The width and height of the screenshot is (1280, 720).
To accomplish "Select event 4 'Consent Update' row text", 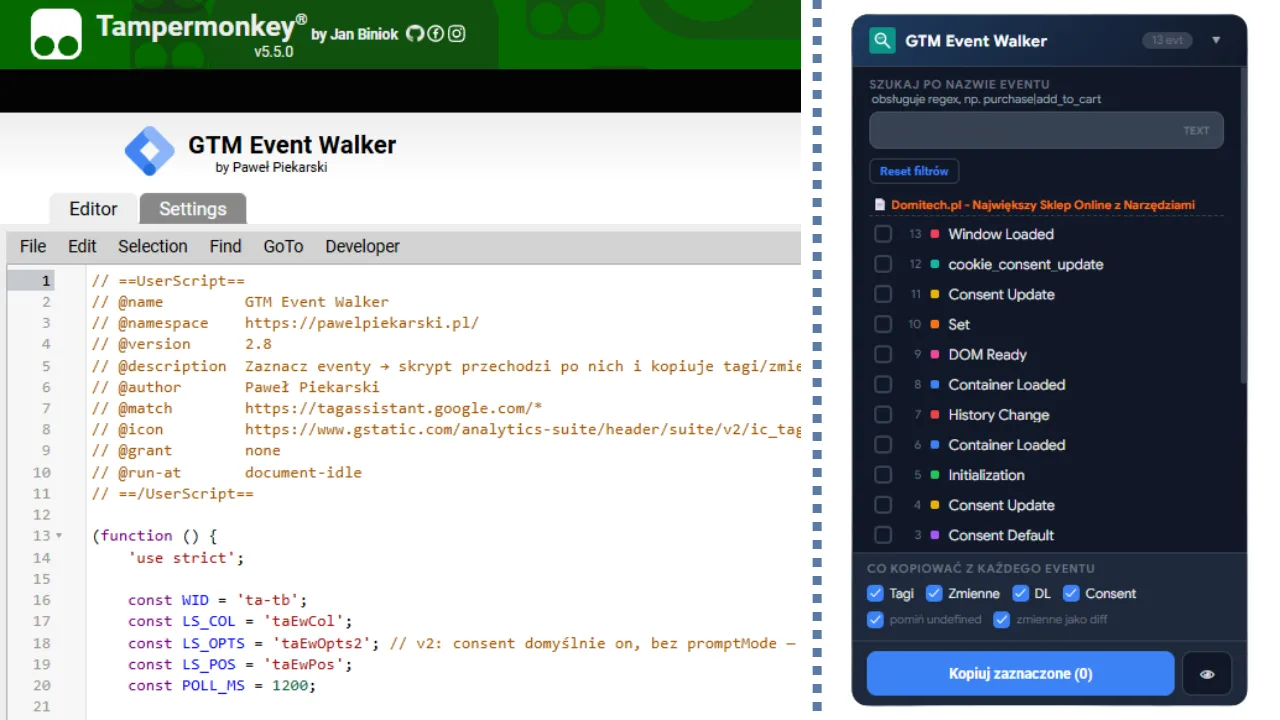I will pyautogui.click(x=1001, y=505).
